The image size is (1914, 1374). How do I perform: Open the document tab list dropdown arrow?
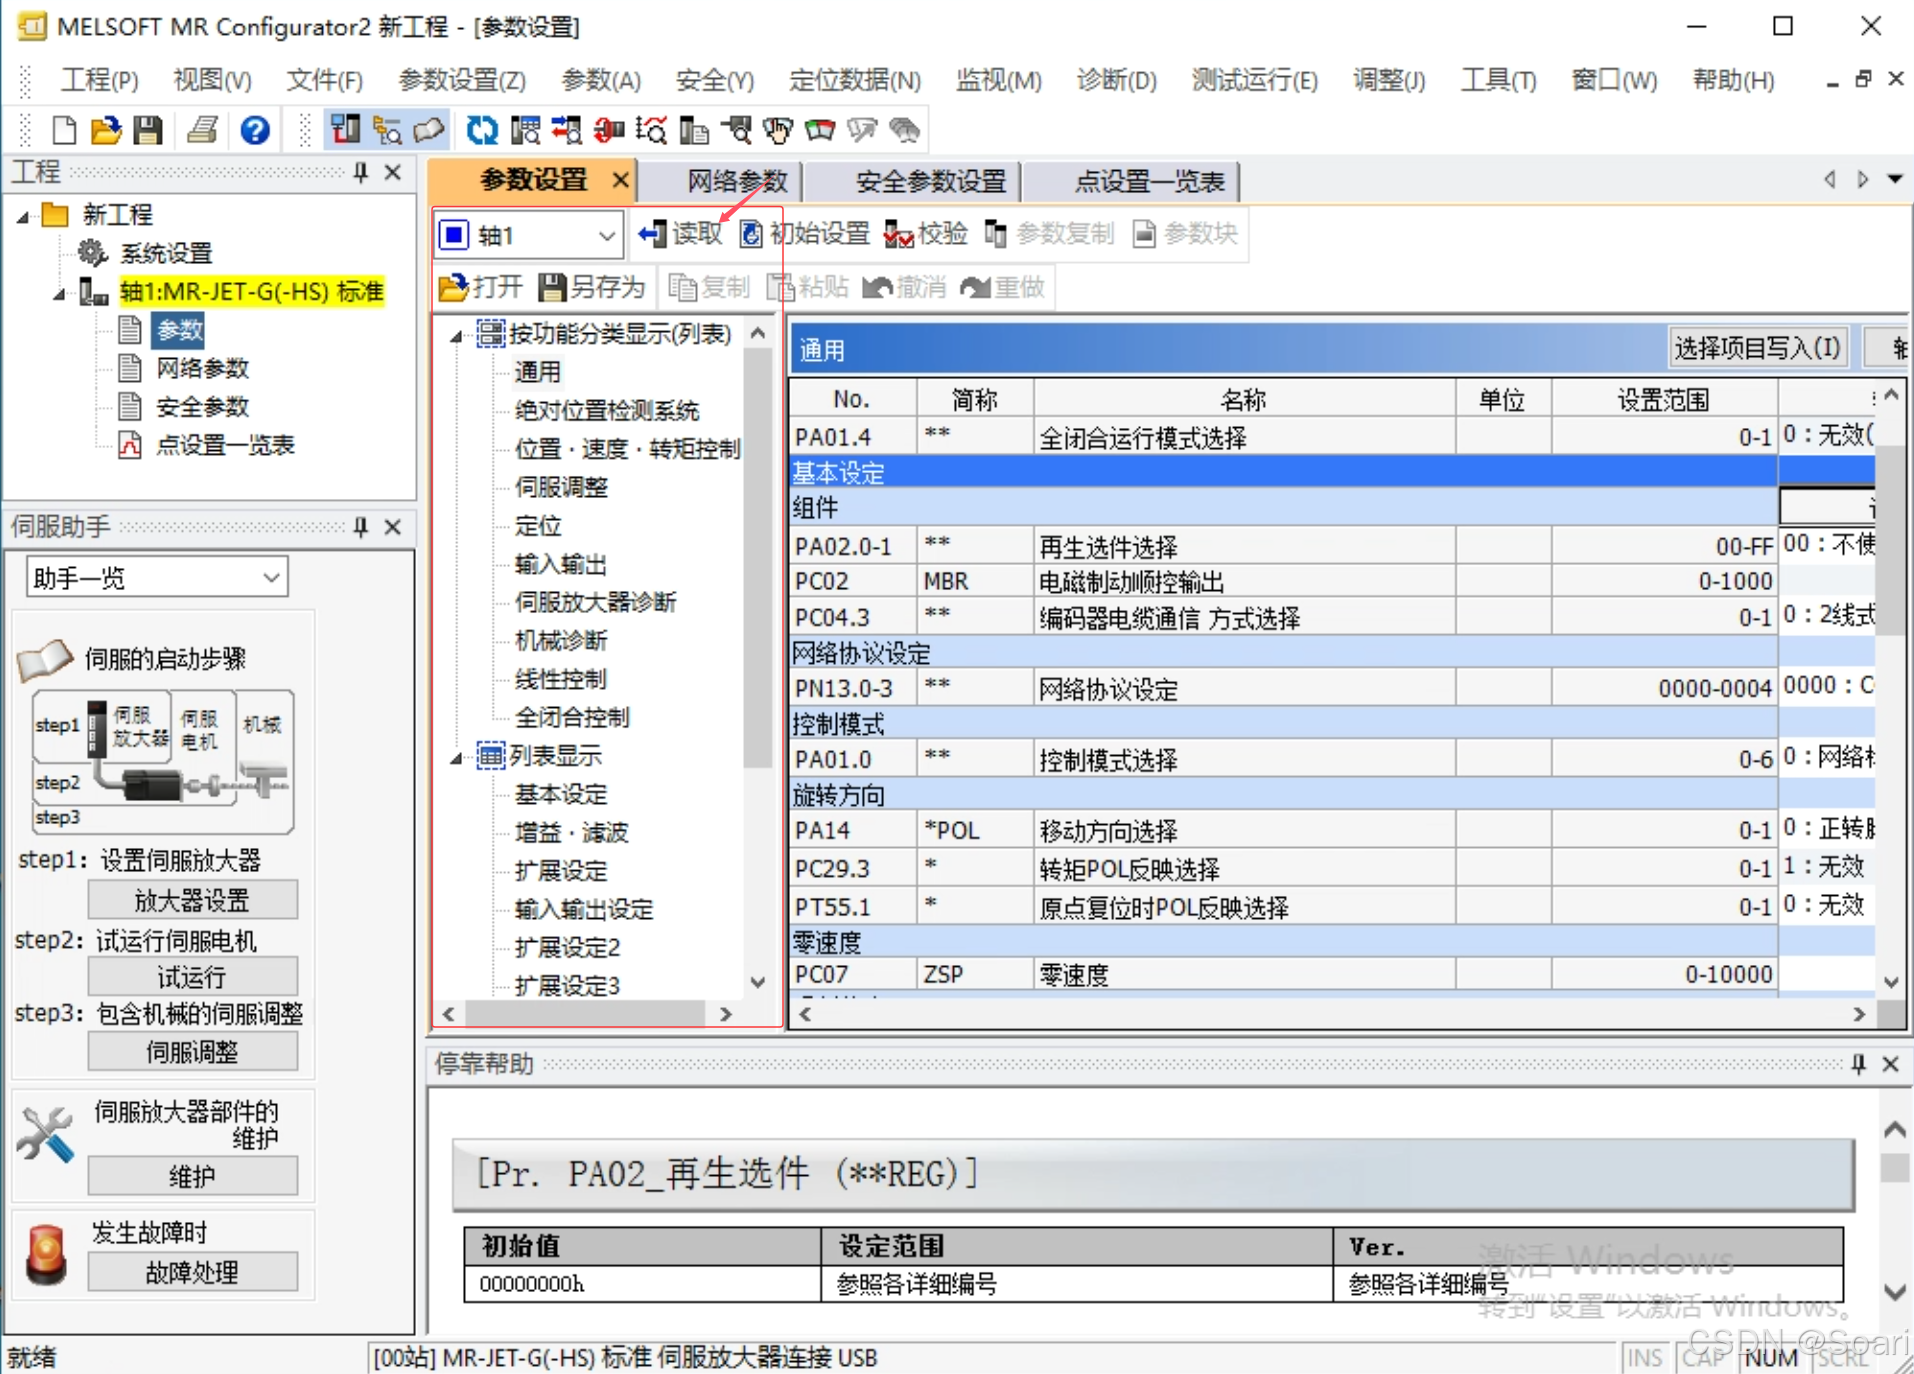click(x=1895, y=179)
